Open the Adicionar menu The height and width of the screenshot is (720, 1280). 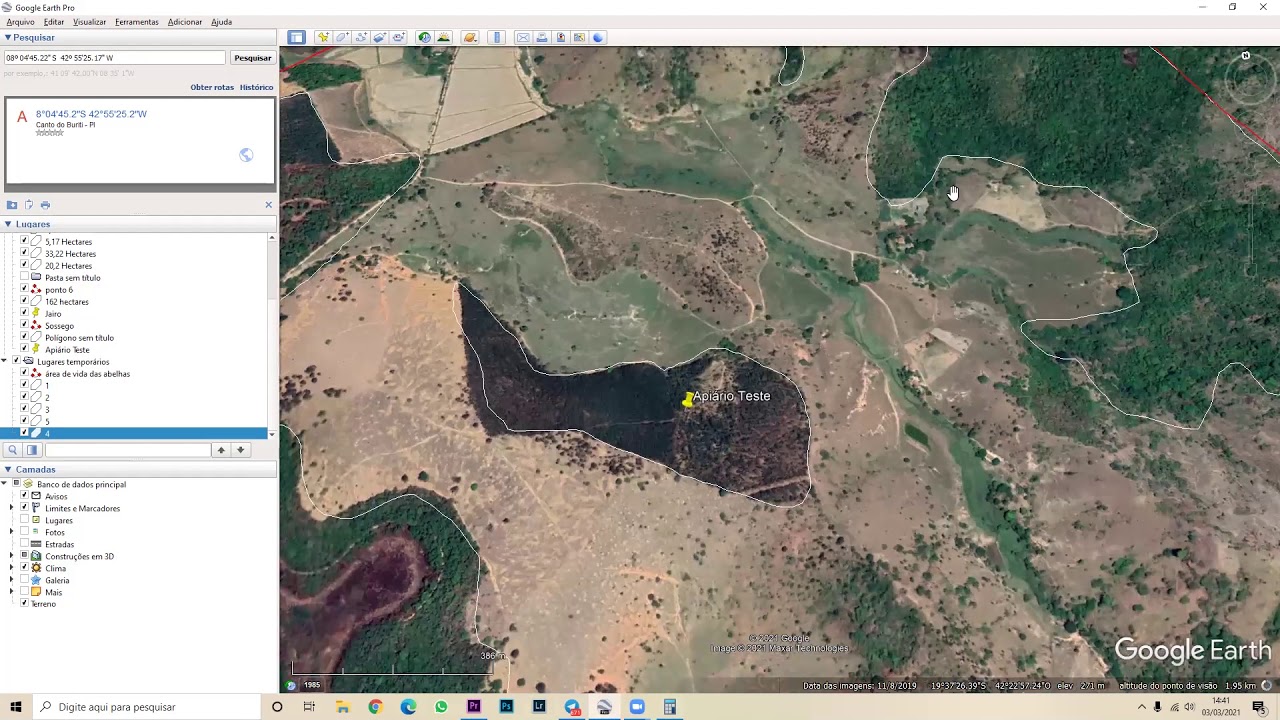tap(185, 22)
